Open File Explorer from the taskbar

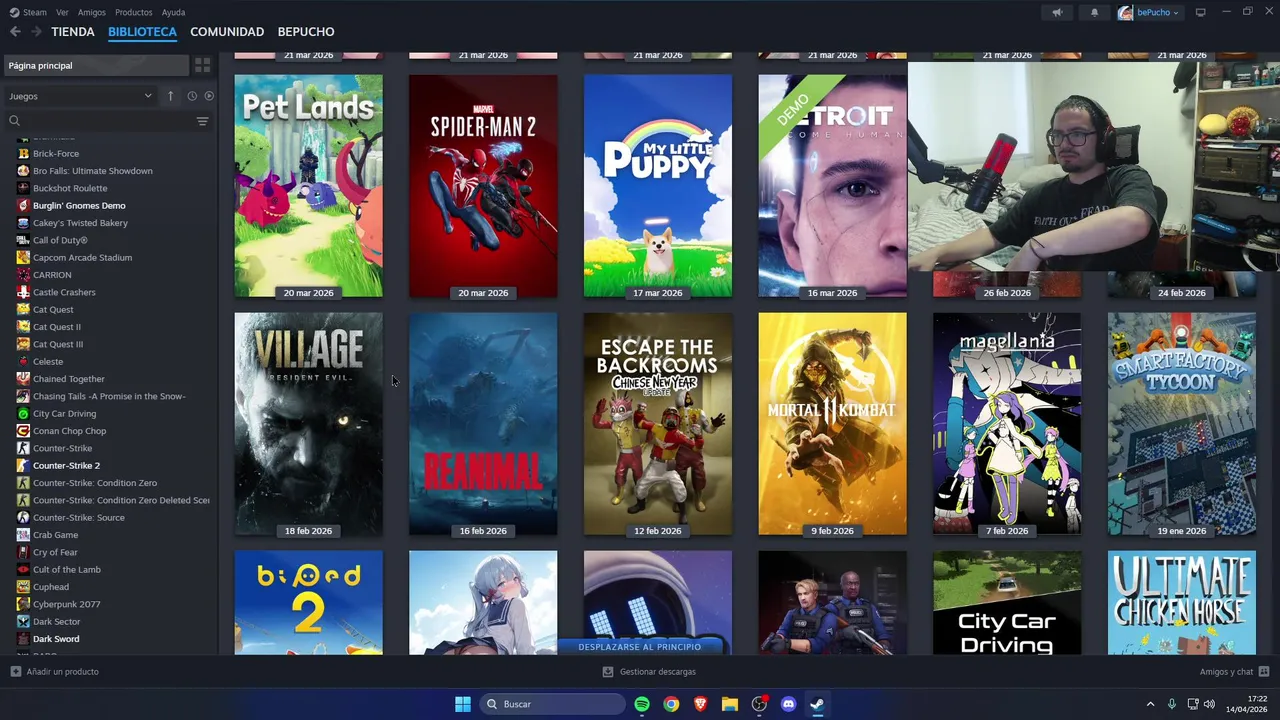[x=730, y=704]
